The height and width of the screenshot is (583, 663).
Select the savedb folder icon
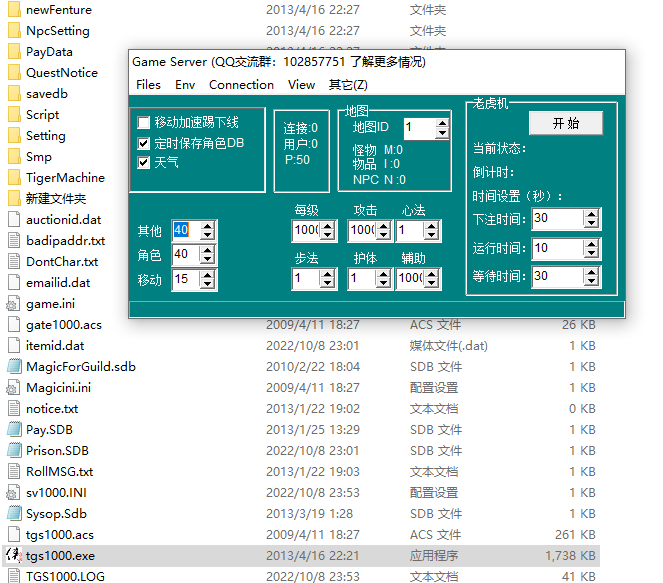pyautogui.click(x=14, y=93)
